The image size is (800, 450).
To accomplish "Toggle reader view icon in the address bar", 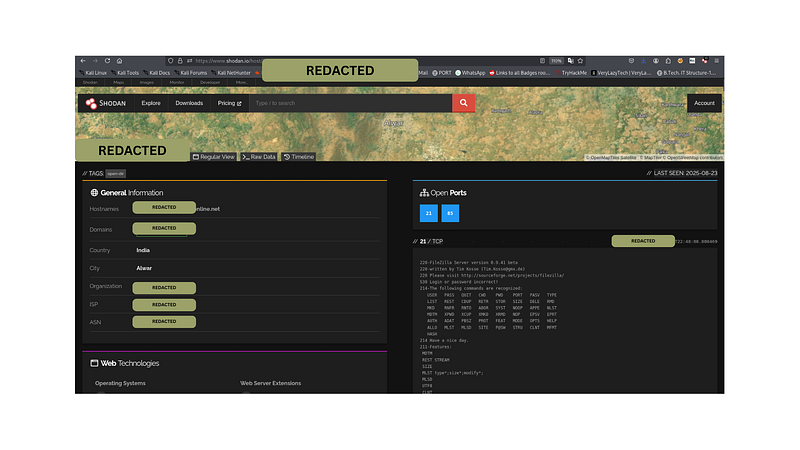I will [x=542, y=61].
